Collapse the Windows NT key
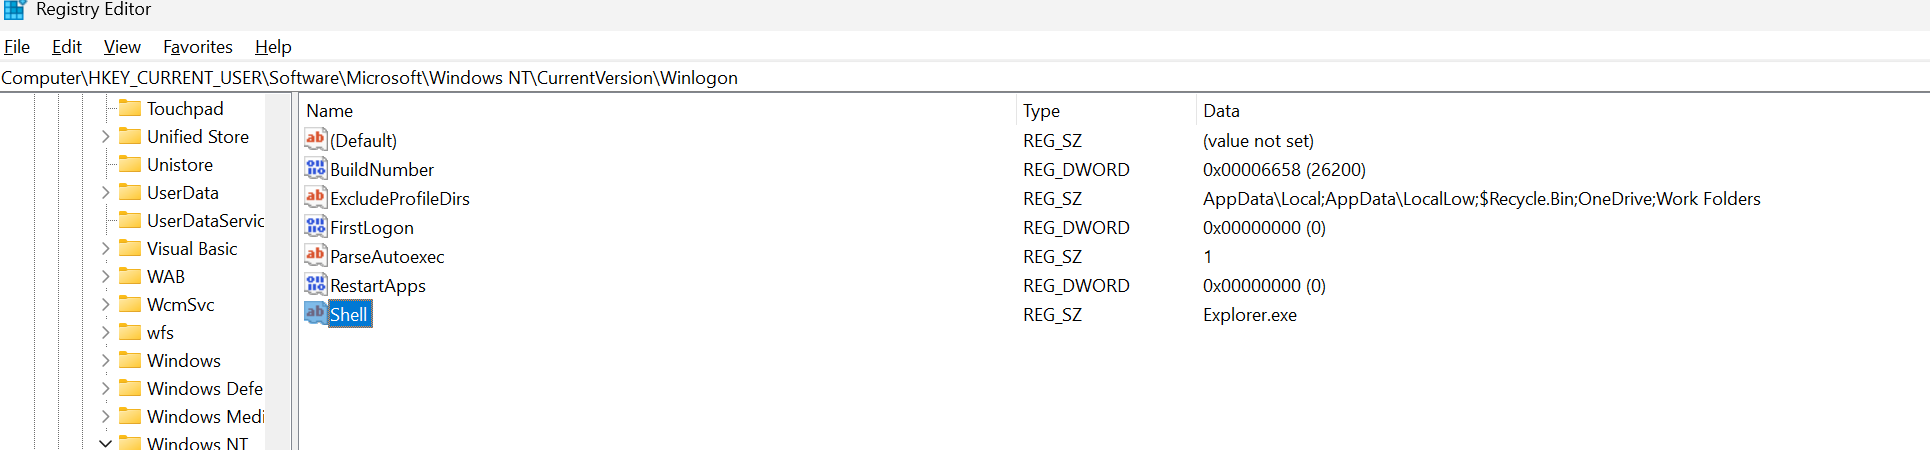 pyautogui.click(x=106, y=443)
